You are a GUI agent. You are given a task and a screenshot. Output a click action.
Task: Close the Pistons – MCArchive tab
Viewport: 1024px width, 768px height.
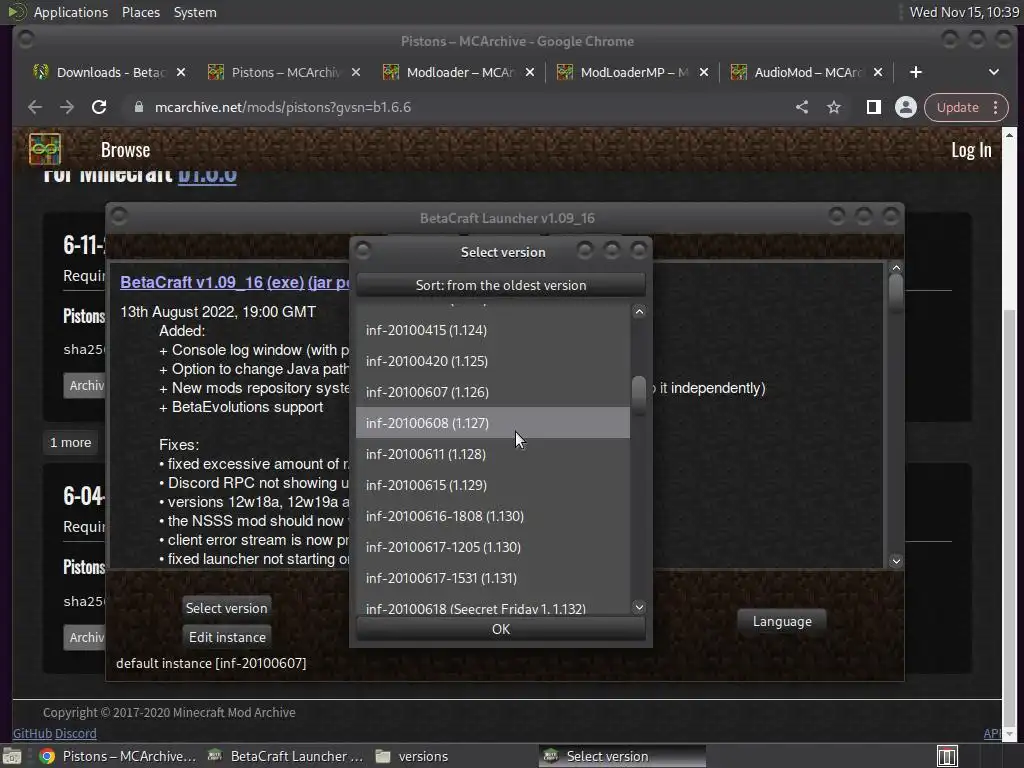tap(356, 72)
